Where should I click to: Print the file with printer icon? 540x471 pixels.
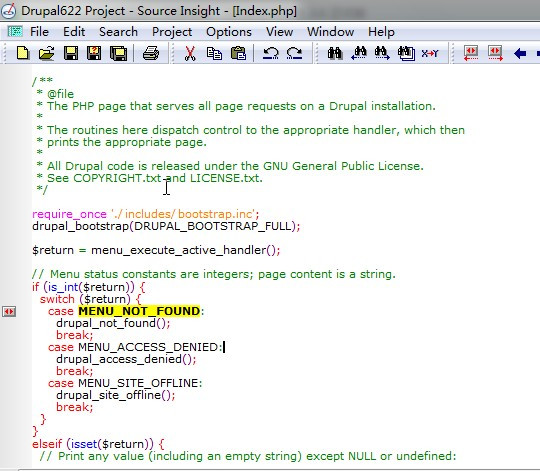pos(150,53)
